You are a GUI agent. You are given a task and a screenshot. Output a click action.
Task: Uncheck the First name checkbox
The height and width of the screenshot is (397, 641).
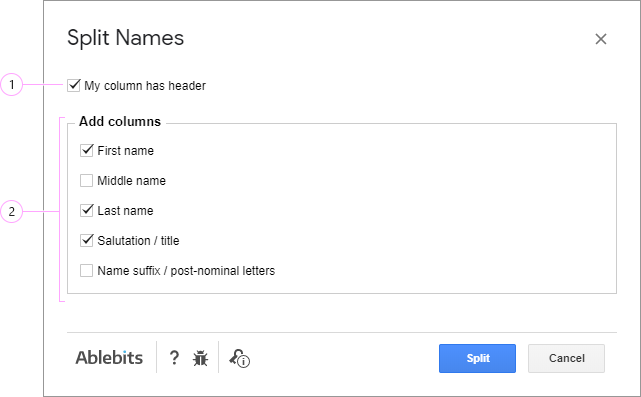point(87,150)
